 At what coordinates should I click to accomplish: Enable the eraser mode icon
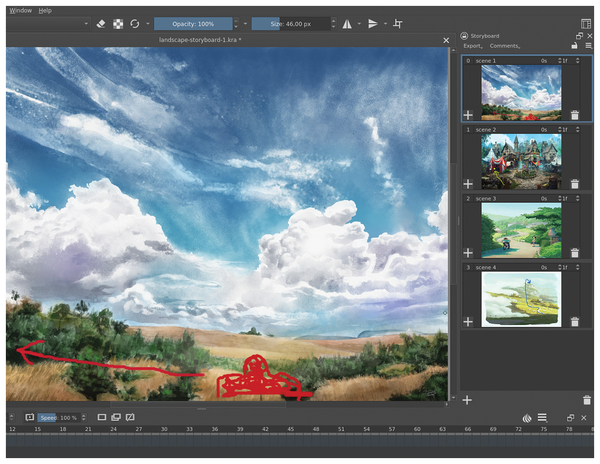tap(100, 23)
